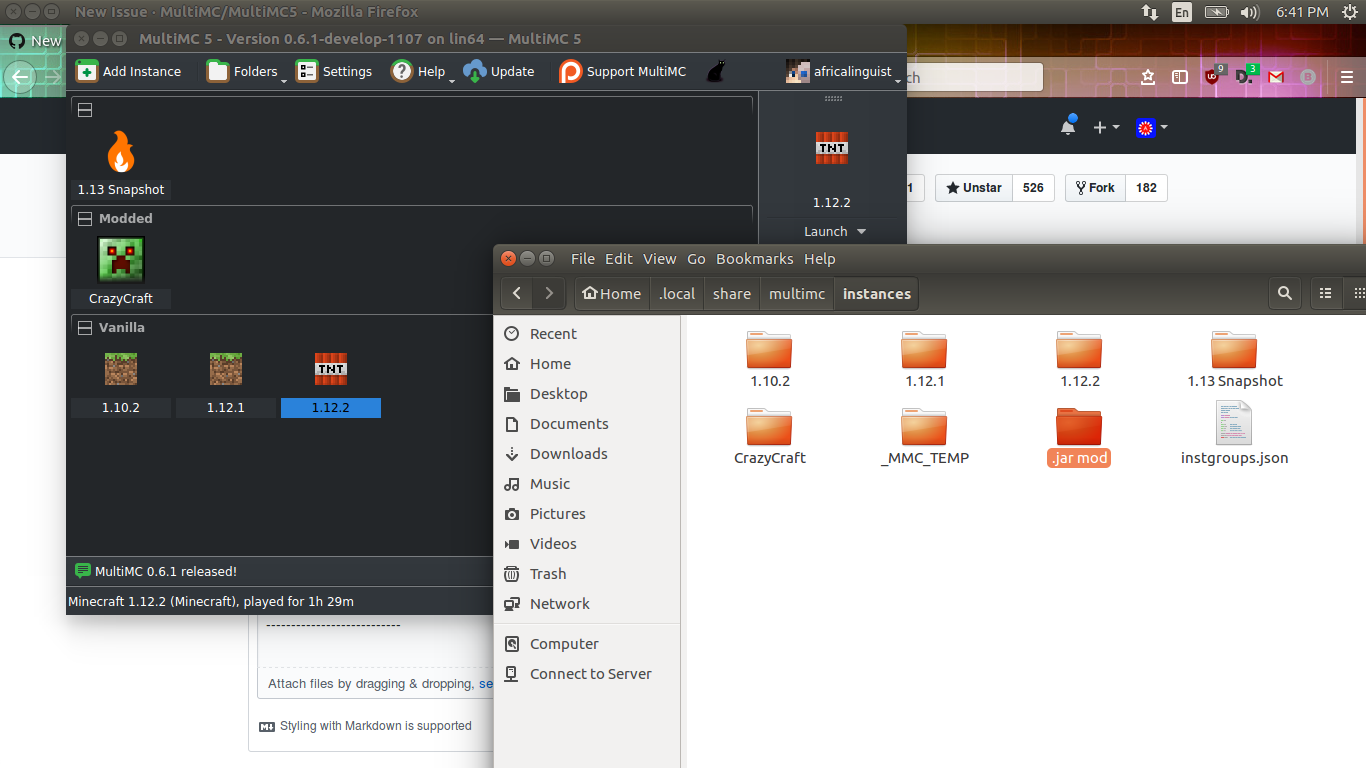Select the instgroups.json file
The width and height of the screenshot is (1366, 768).
point(1235,434)
